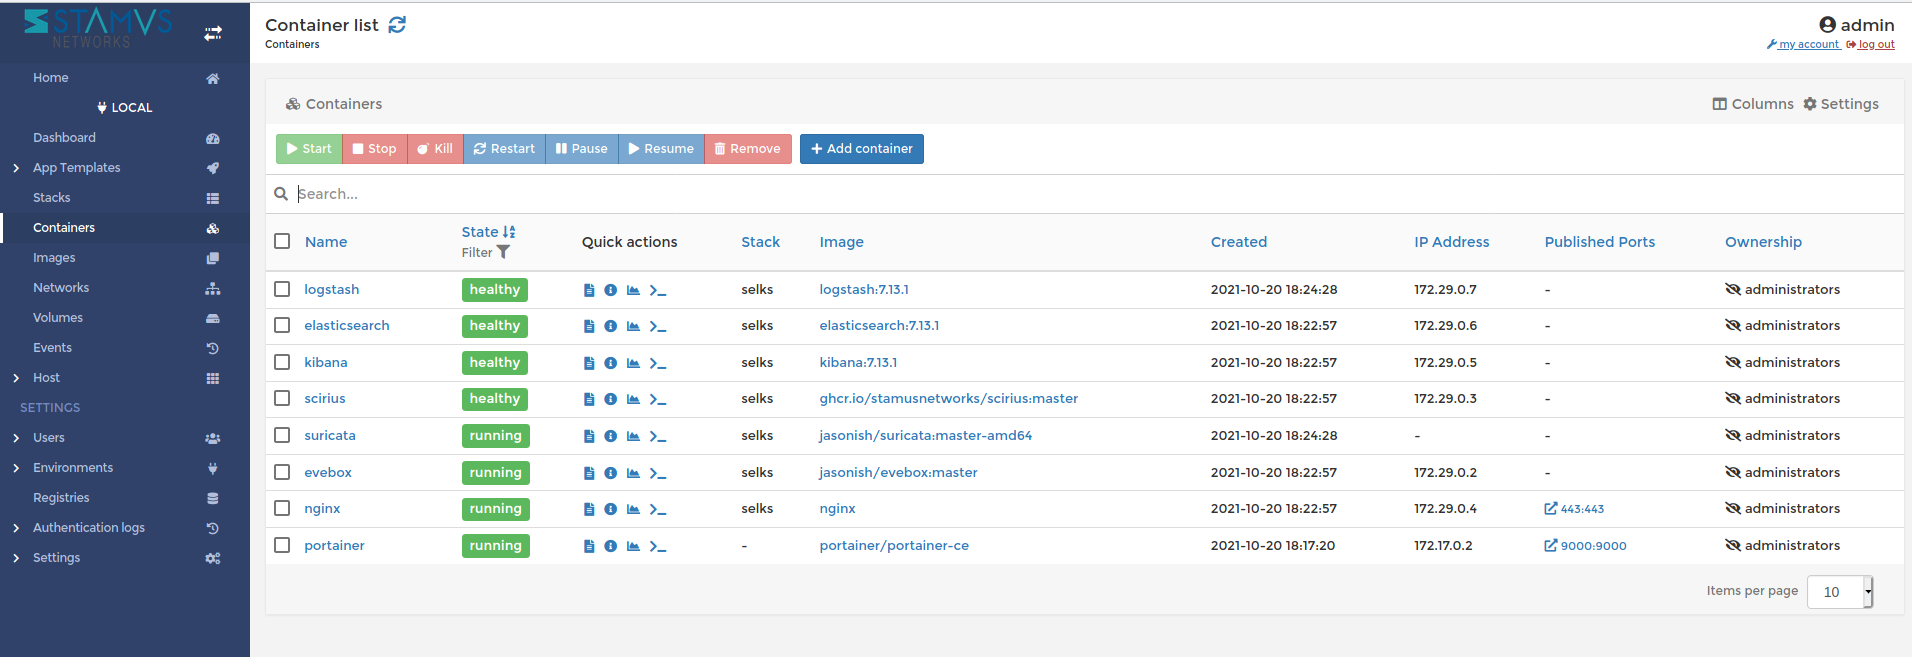
Task: Open inspect info icon for portainer
Action: 610,546
